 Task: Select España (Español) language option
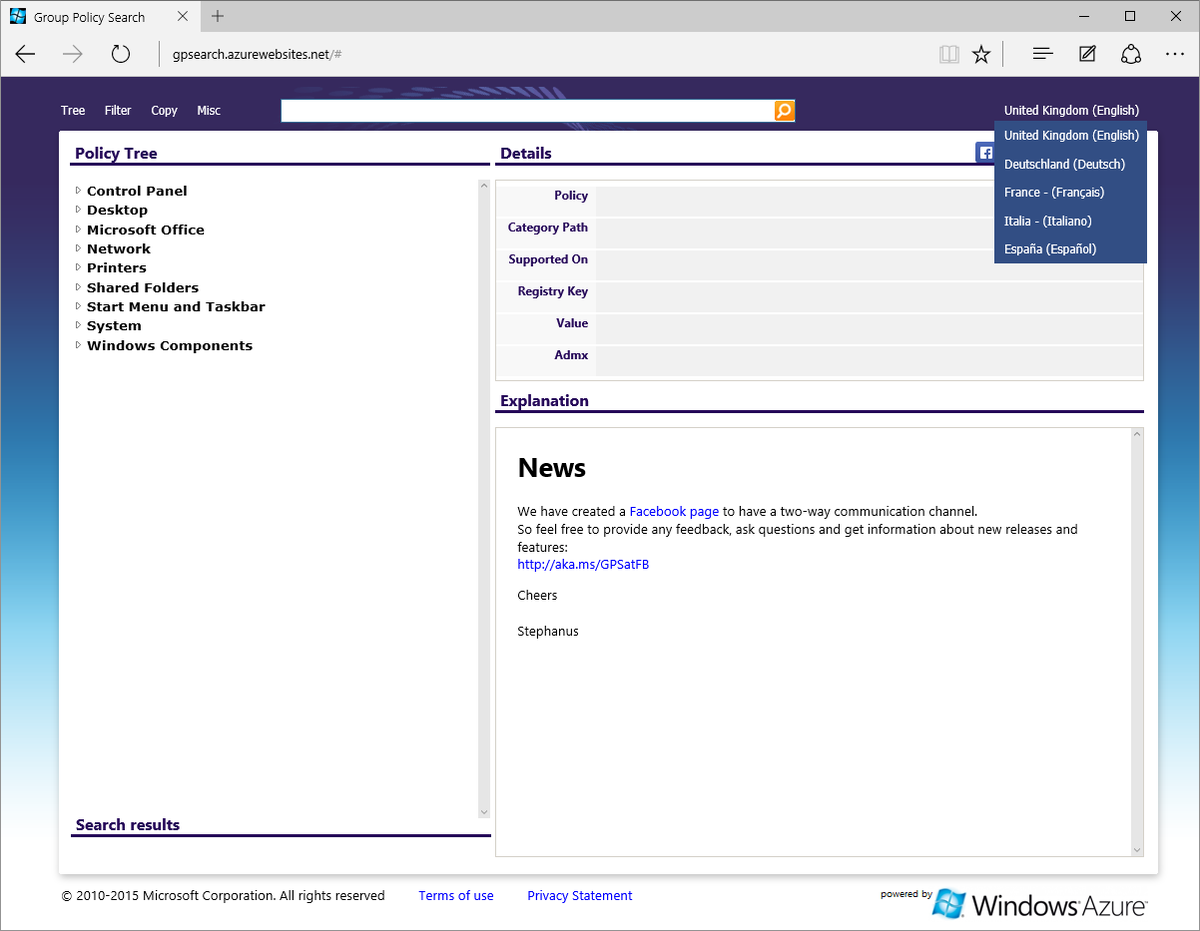click(x=1070, y=249)
